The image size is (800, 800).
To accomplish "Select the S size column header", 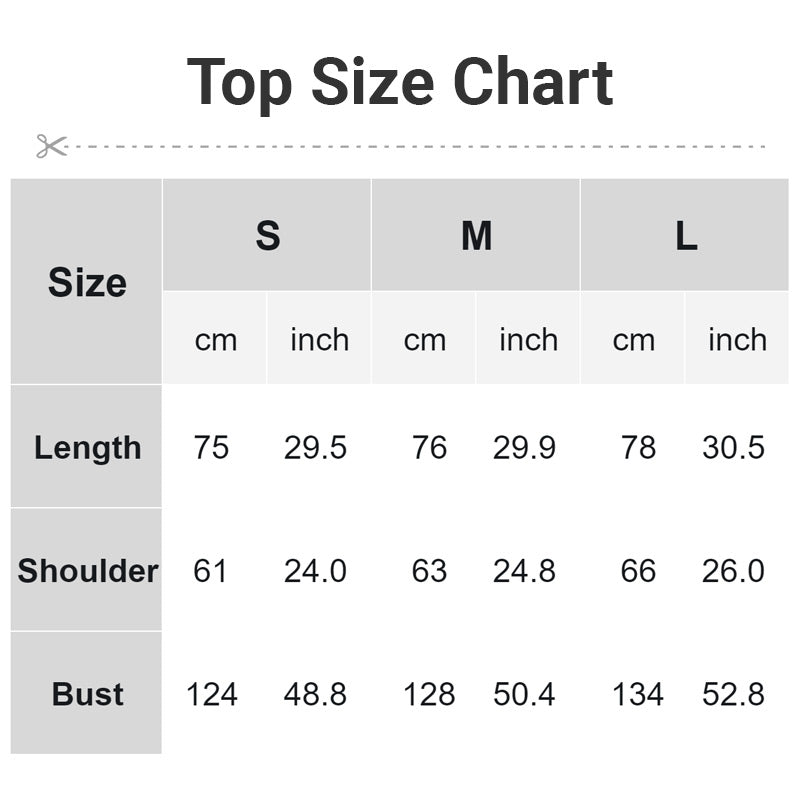I will pyautogui.click(x=267, y=235).
